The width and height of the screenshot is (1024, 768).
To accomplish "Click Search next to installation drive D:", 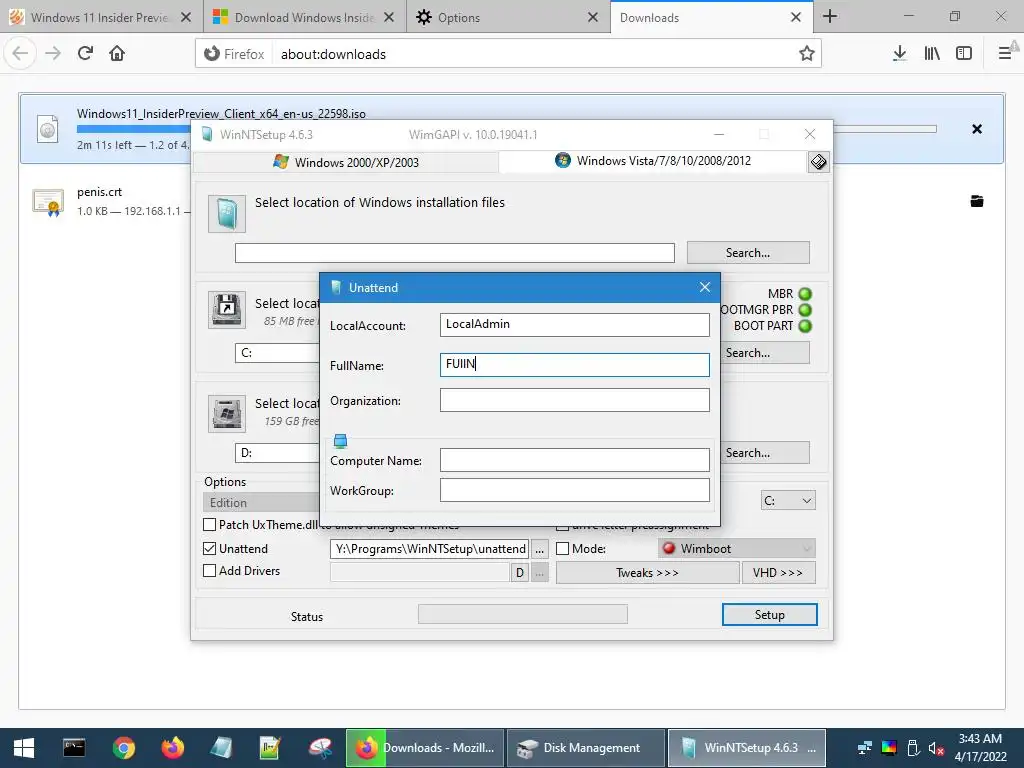I will pos(765,453).
